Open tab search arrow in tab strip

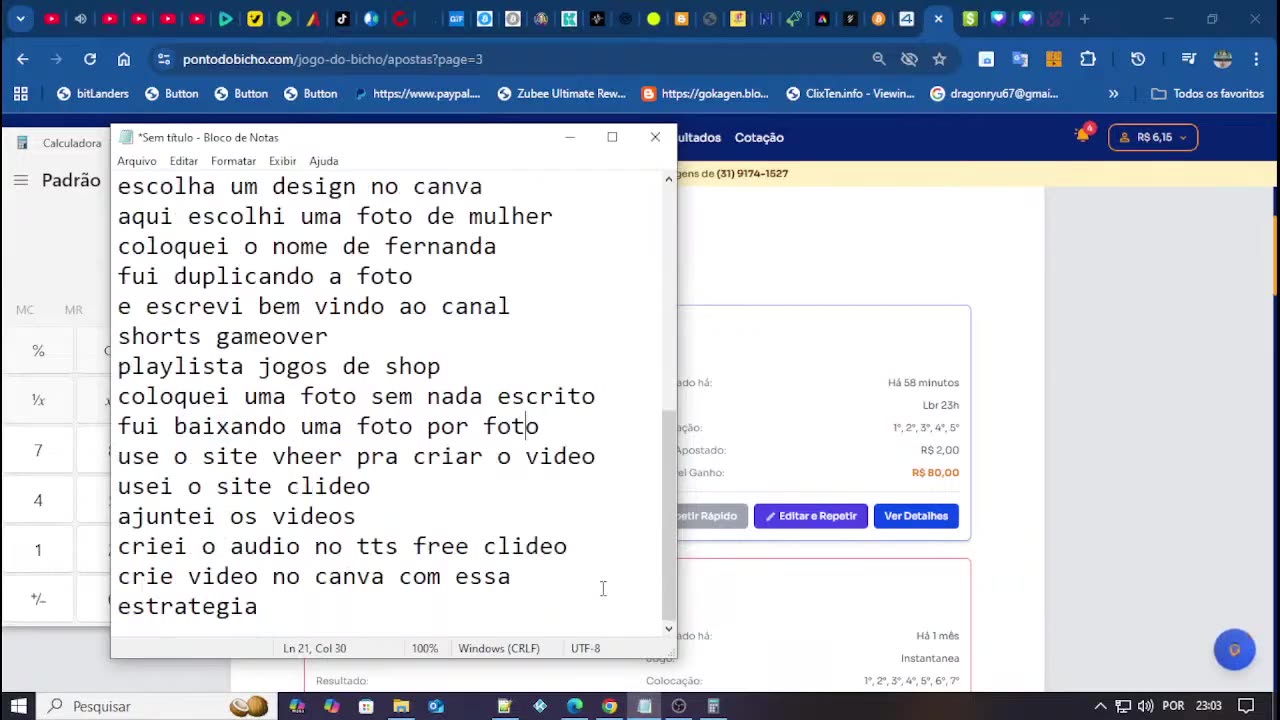pos(20,19)
